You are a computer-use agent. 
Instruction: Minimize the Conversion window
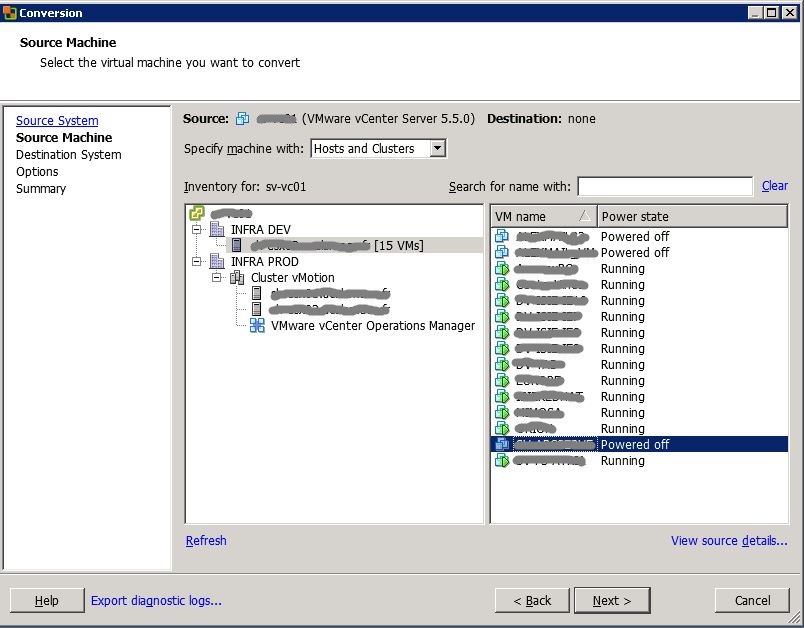click(x=755, y=13)
